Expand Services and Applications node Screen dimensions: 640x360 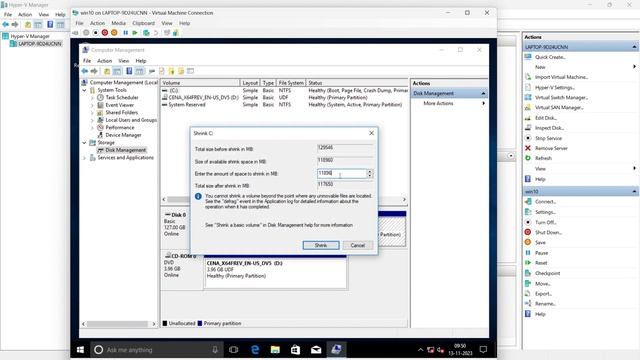(x=84, y=158)
